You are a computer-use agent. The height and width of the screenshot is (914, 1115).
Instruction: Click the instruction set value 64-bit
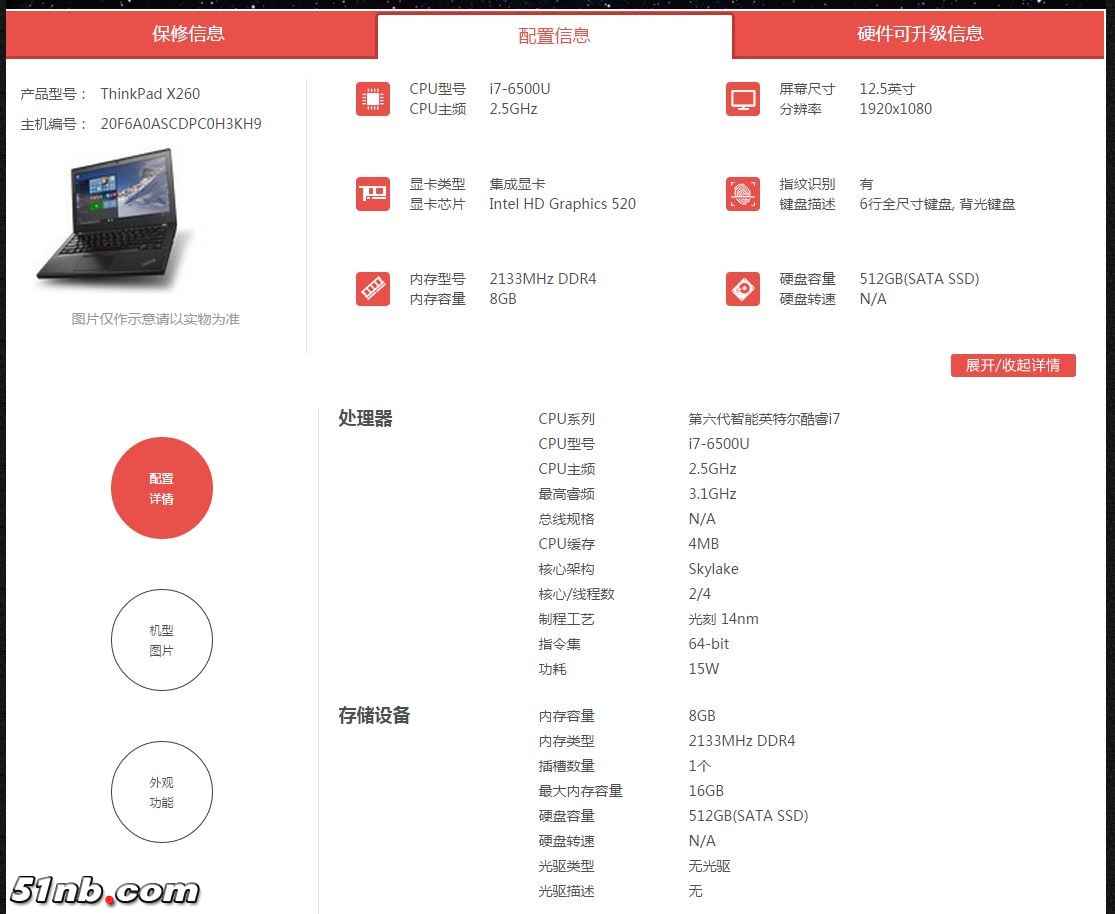point(708,644)
